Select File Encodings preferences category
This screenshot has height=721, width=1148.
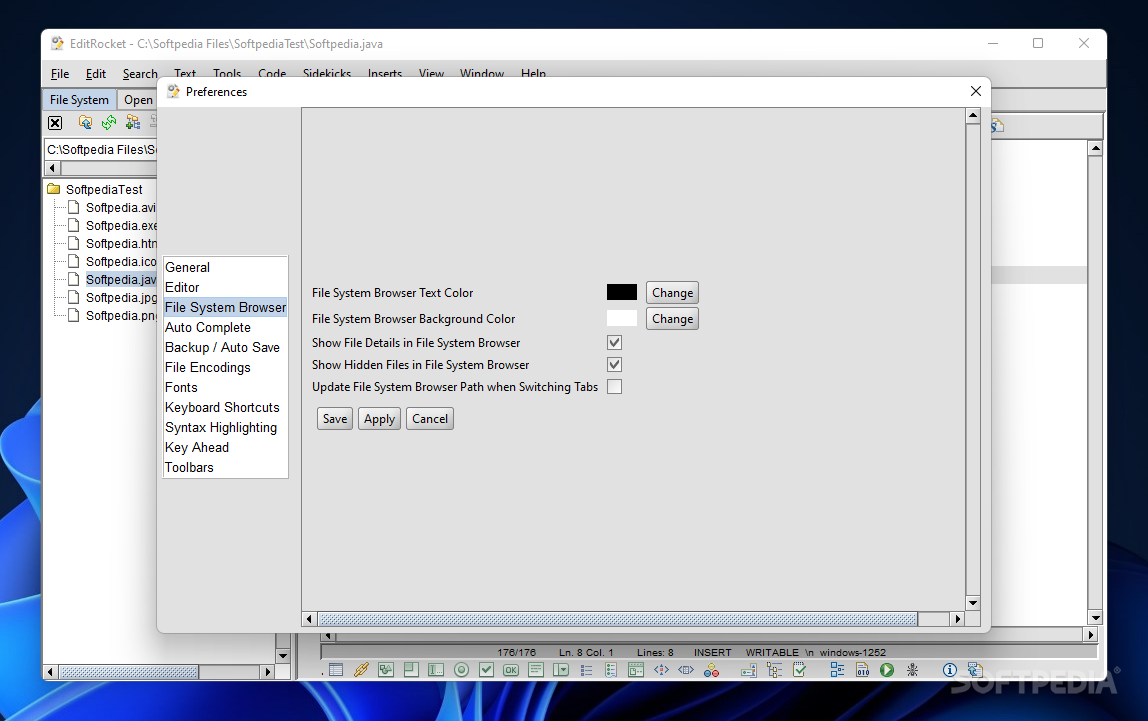(x=226, y=367)
